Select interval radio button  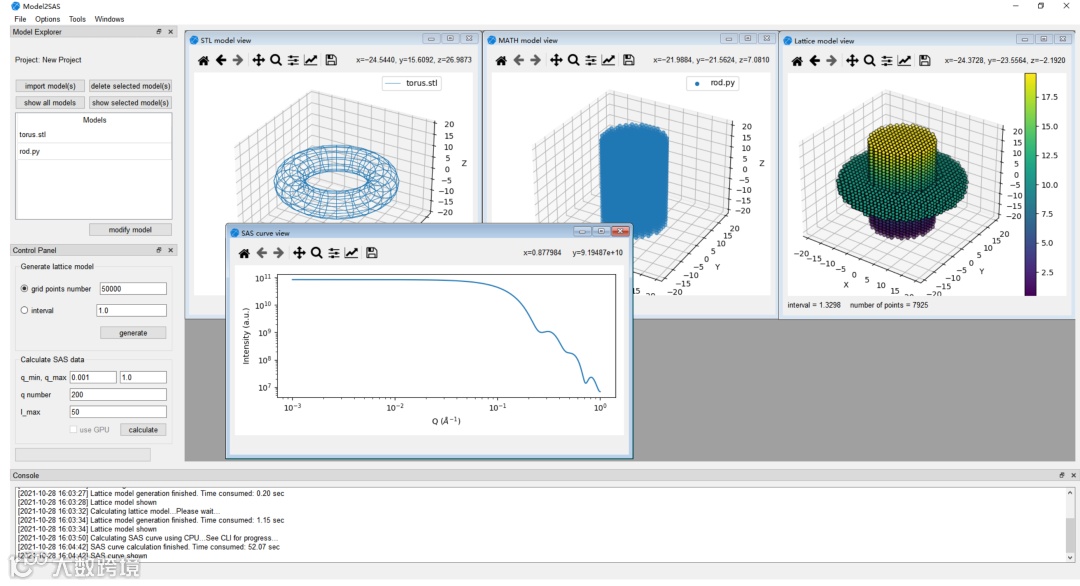click(x=24, y=311)
